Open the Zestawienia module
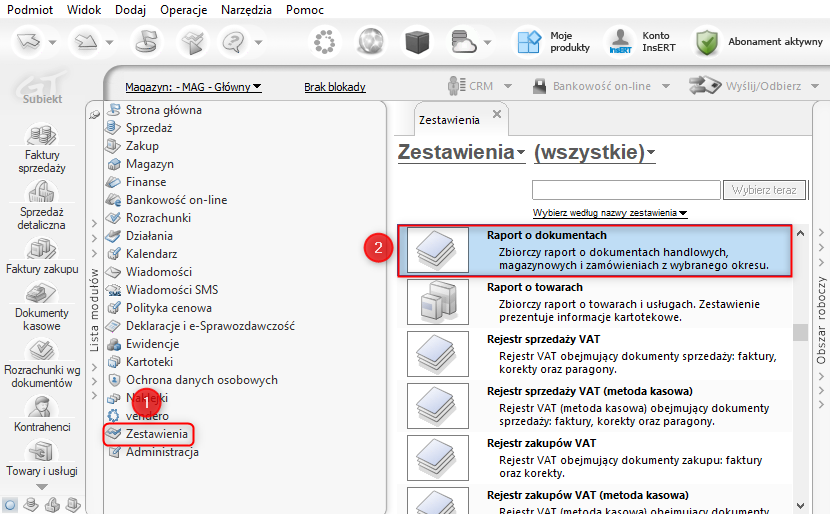This screenshot has height=514, width=830. click(x=157, y=434)
